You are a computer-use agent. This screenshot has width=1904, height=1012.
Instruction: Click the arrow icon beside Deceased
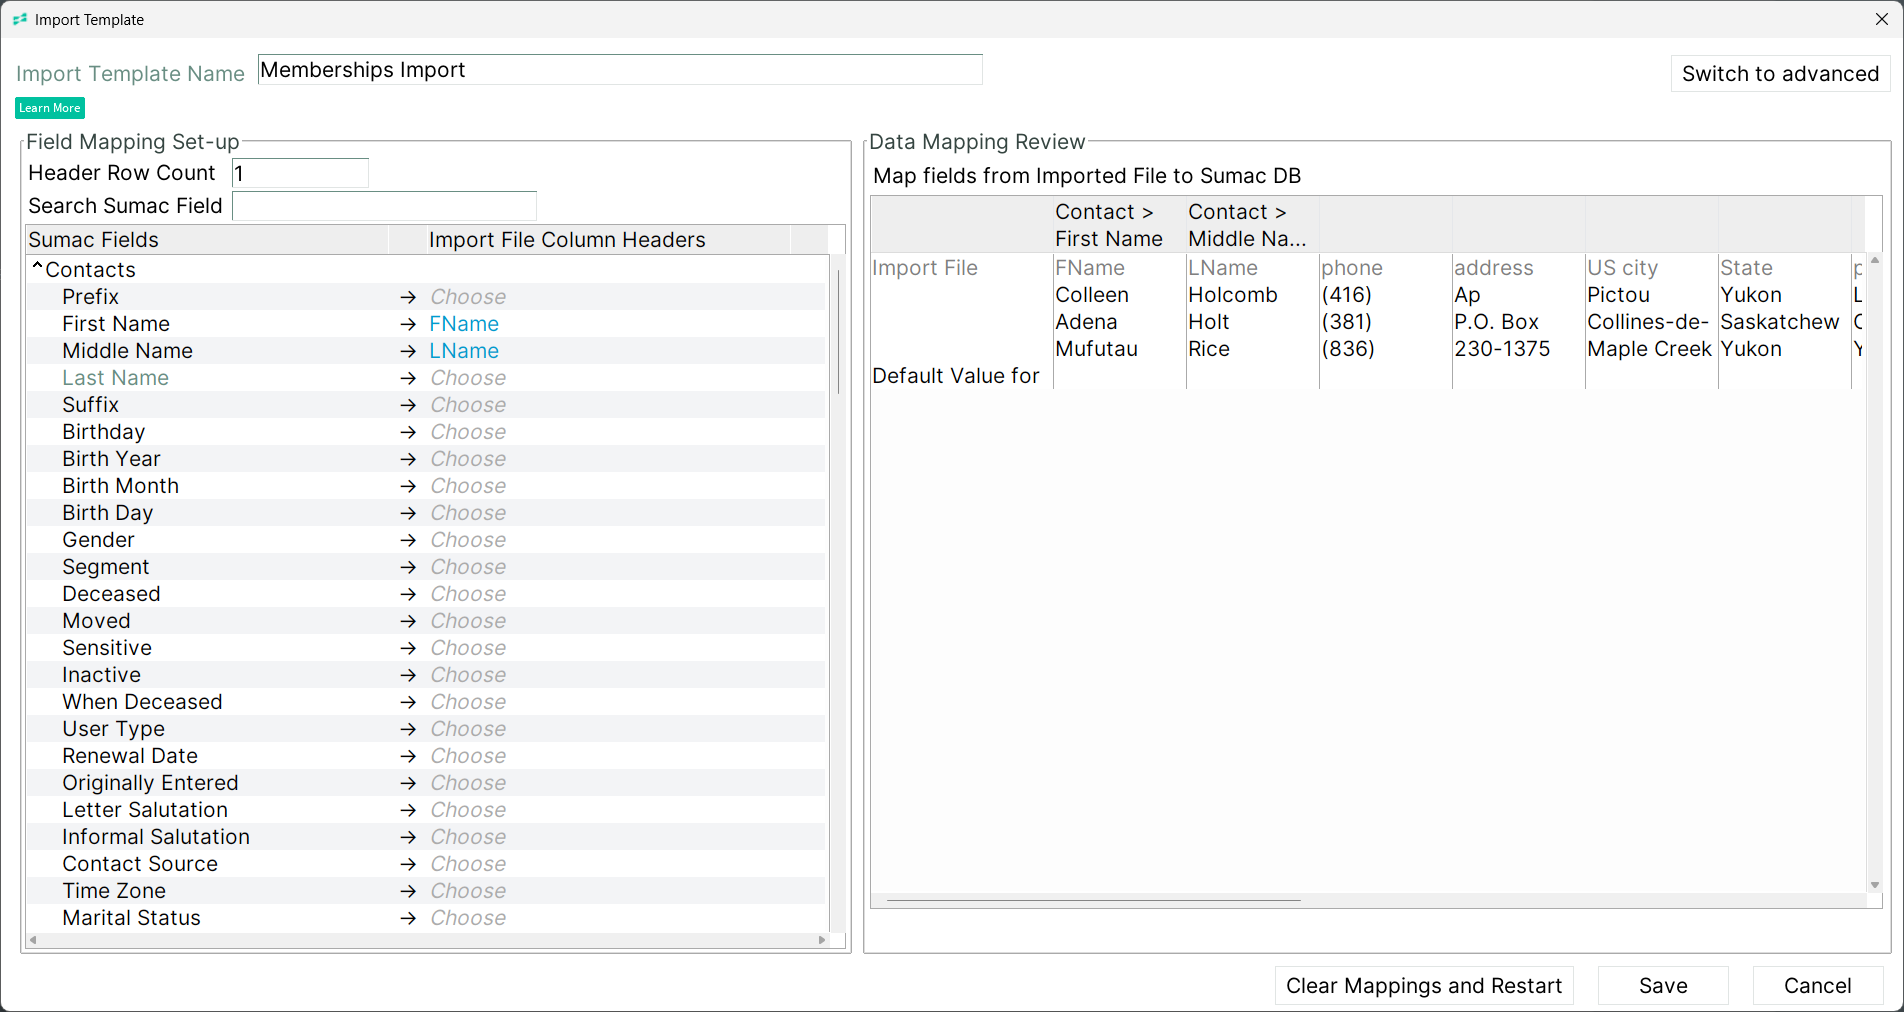pos(408,594)
